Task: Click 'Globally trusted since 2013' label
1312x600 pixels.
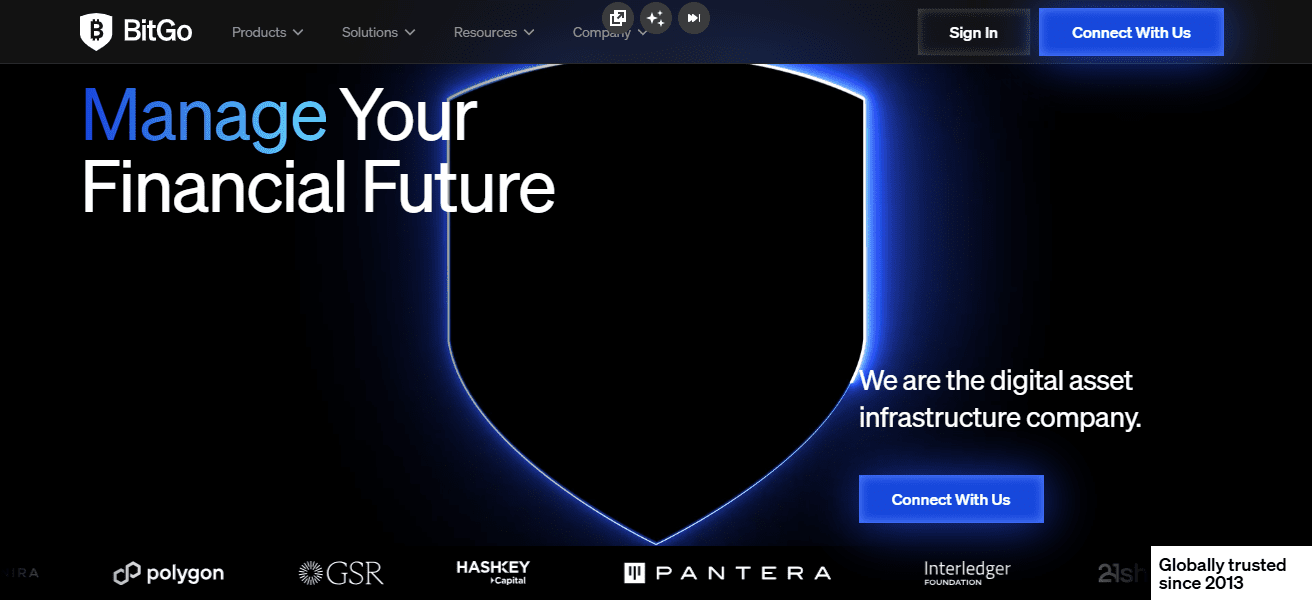Action: tap(1222, 573)
